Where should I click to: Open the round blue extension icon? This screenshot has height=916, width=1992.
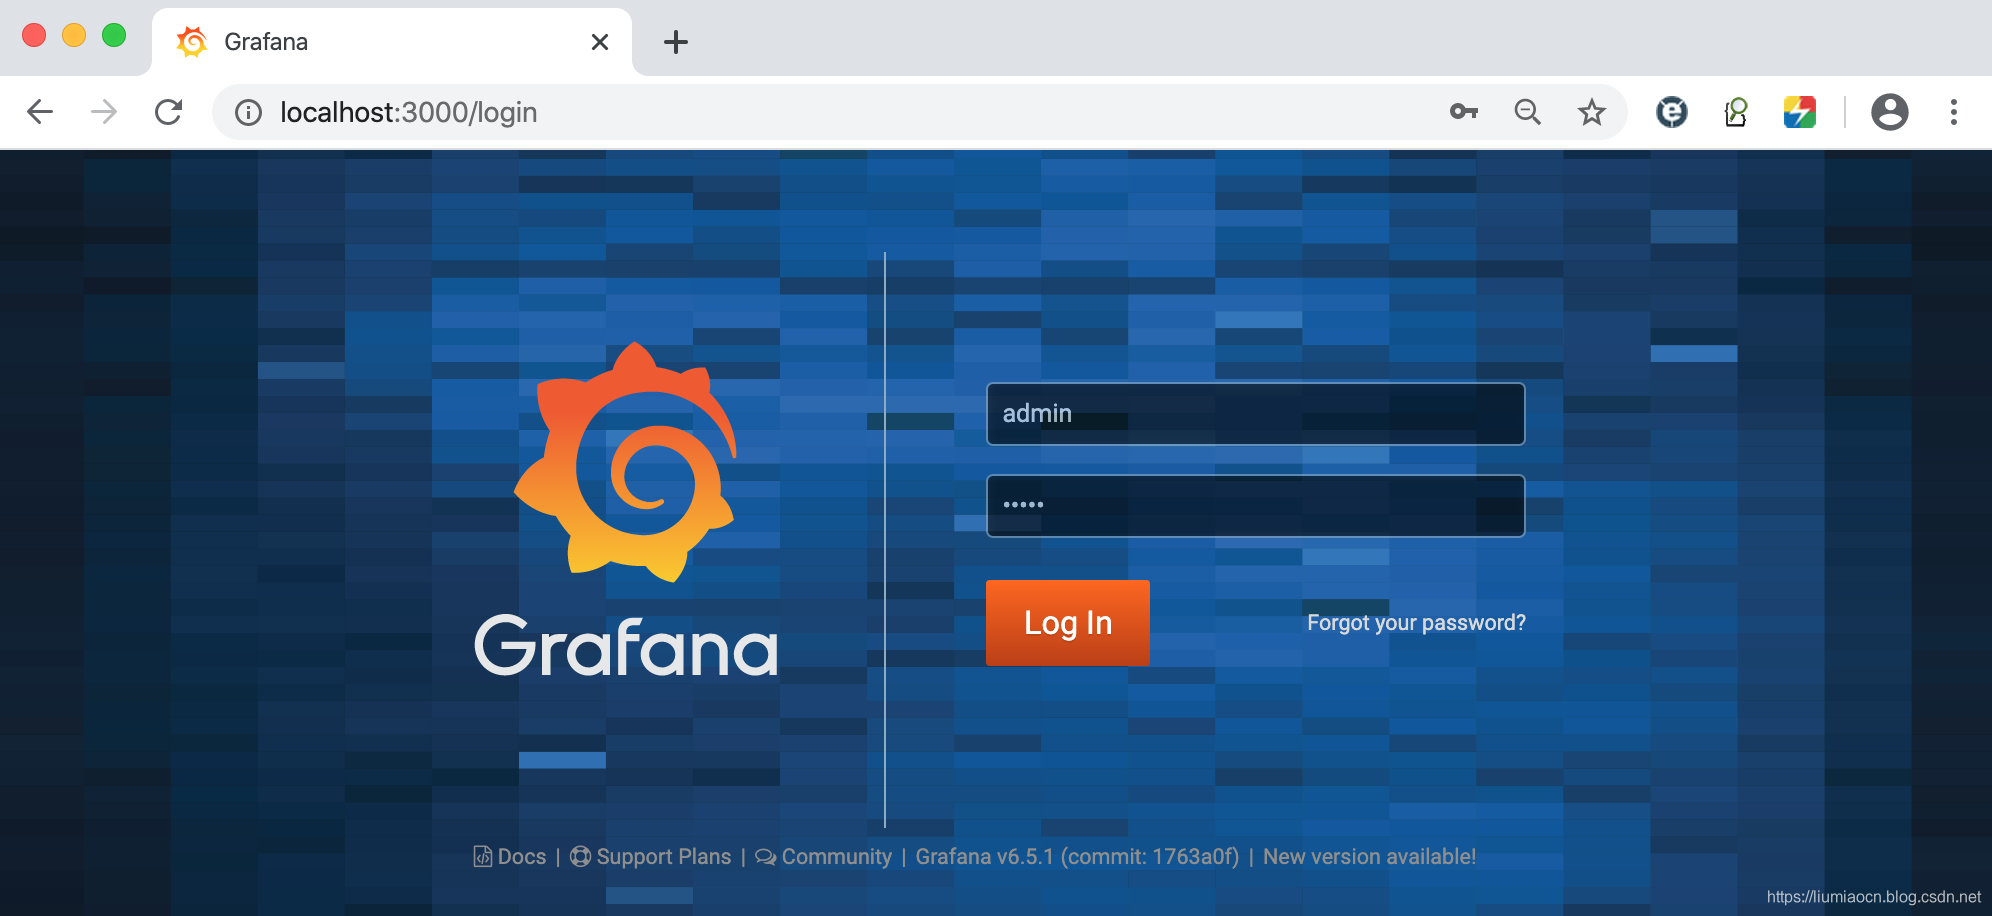1671,112
